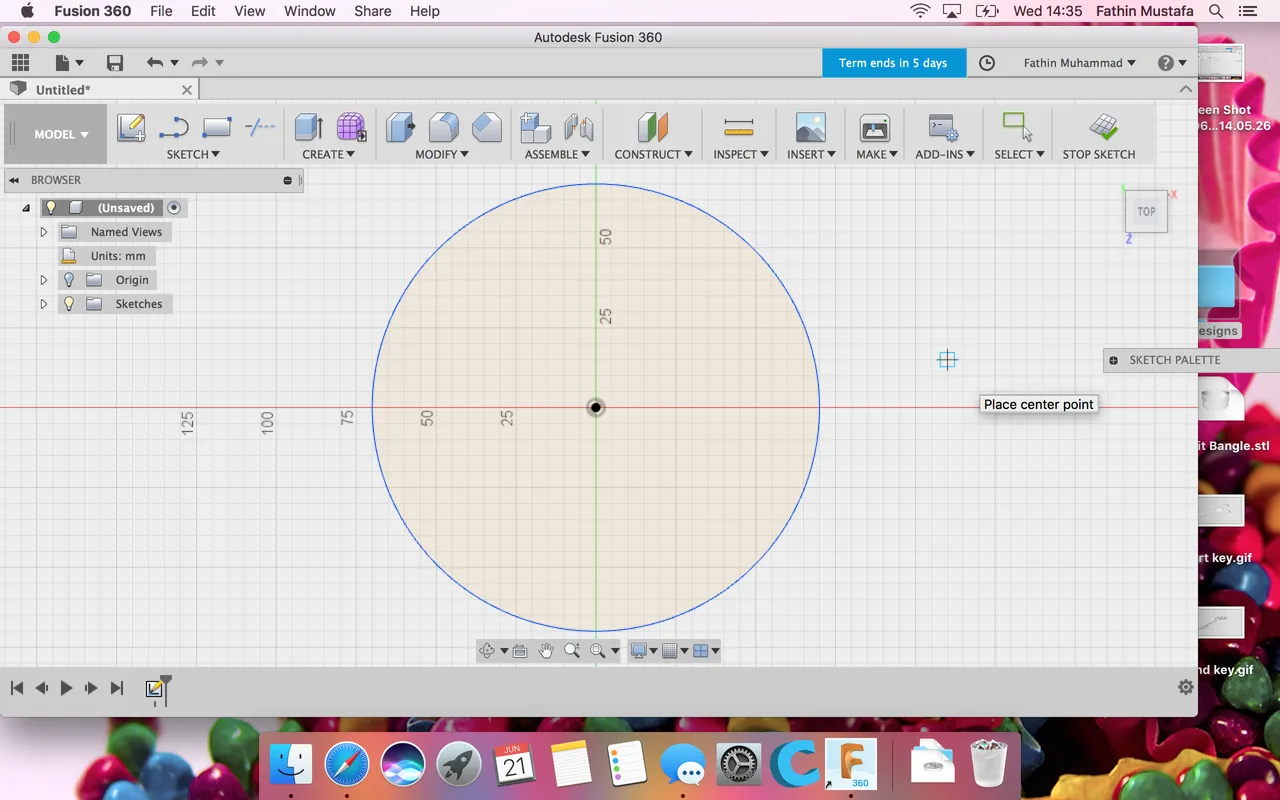Open the CREATE dropdown menu
1280x800 pixels.
click(x=329, y=154)
